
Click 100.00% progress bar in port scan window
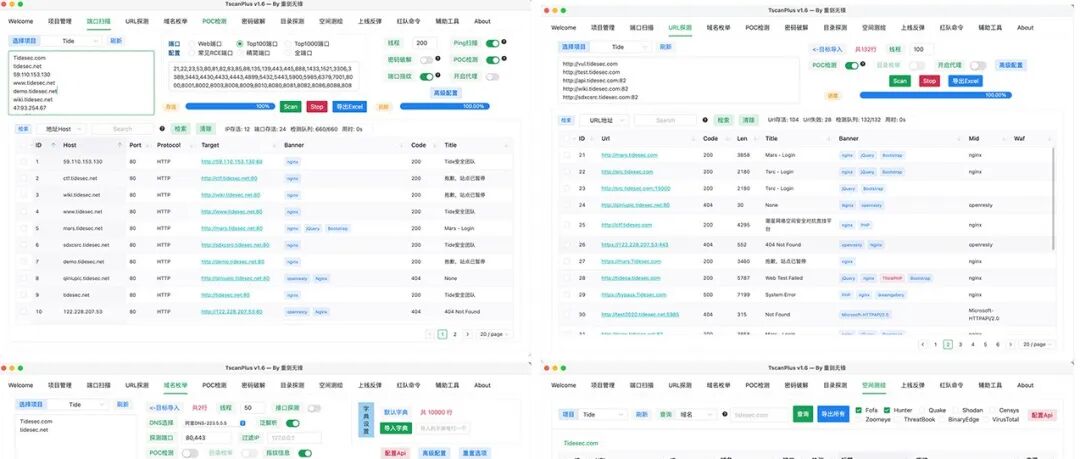click(445, 107)
